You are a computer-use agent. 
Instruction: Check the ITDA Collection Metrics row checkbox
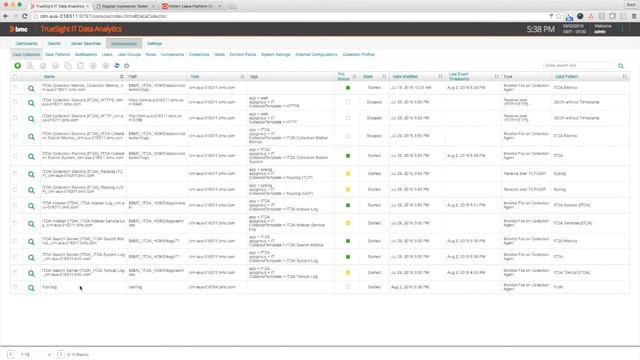[x=15, y=88]
